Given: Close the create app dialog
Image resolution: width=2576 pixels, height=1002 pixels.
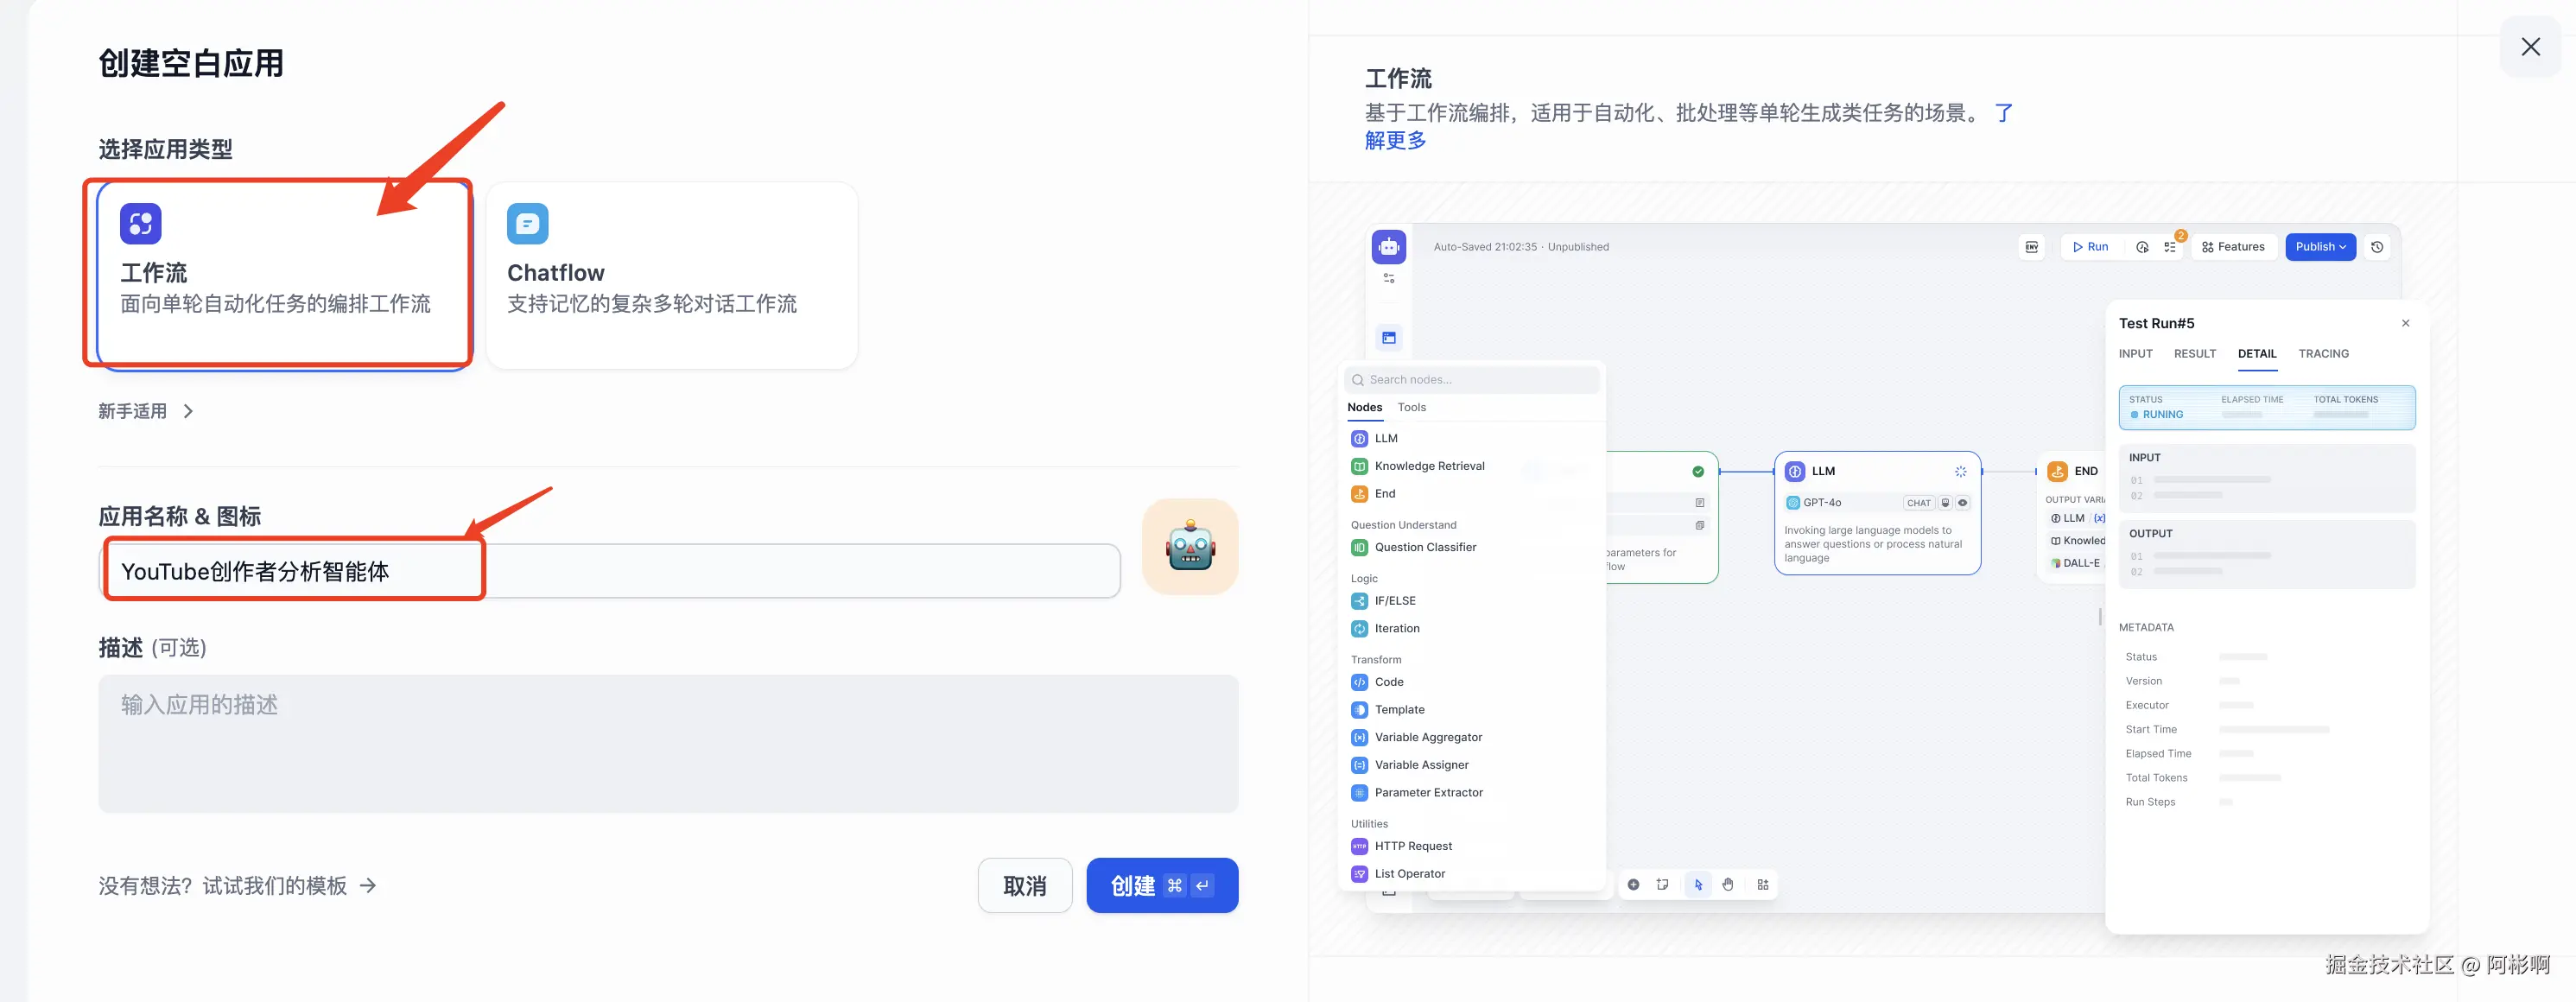Looking at the screenshot, I should [2529, 47].
